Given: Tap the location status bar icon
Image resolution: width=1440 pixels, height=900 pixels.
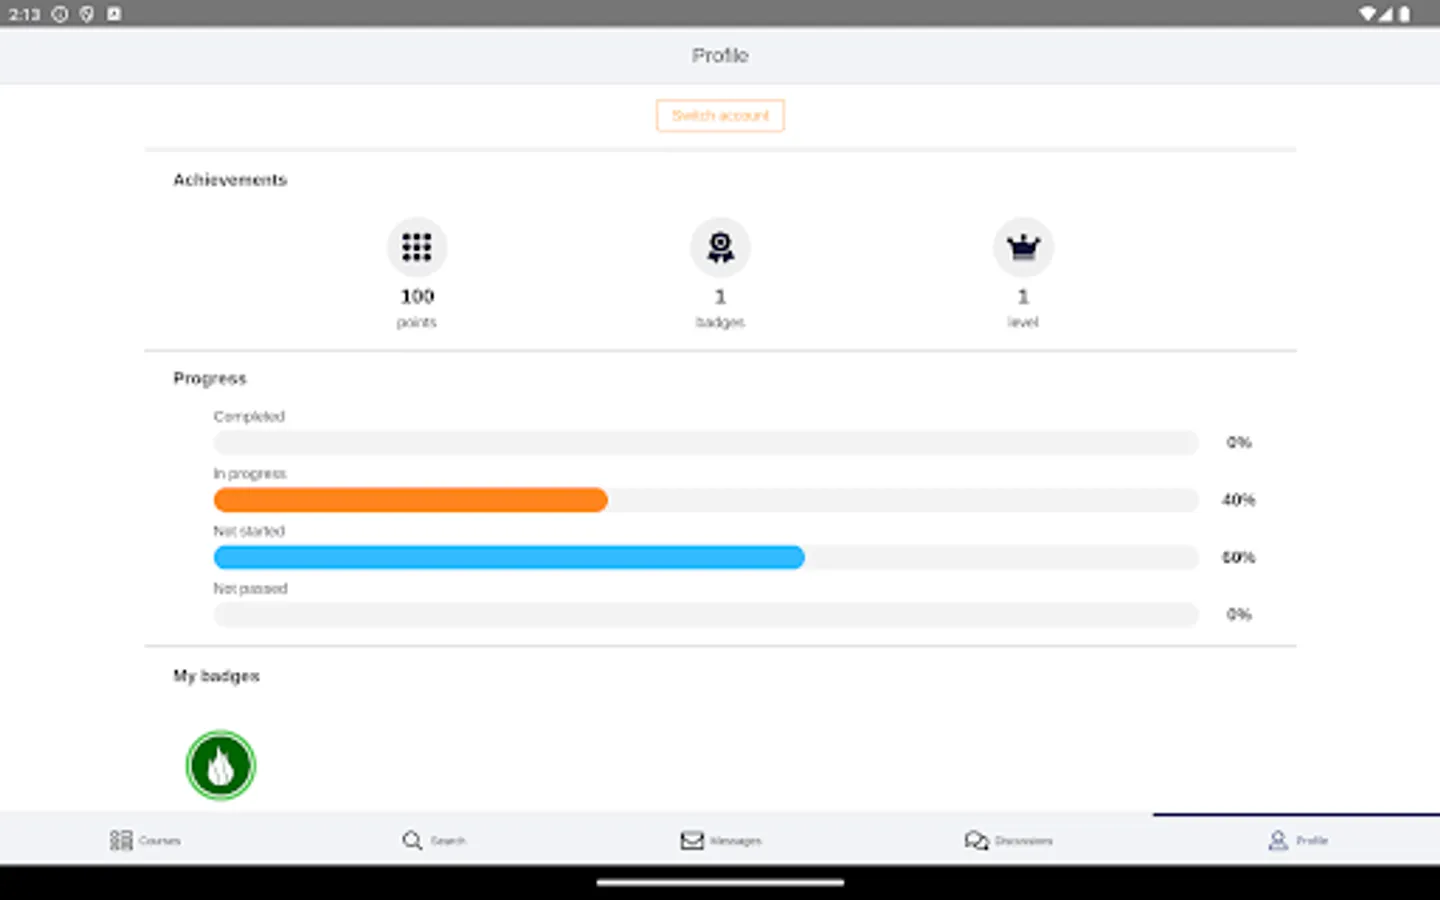Looking at the screenshot, I should (87, 14).
